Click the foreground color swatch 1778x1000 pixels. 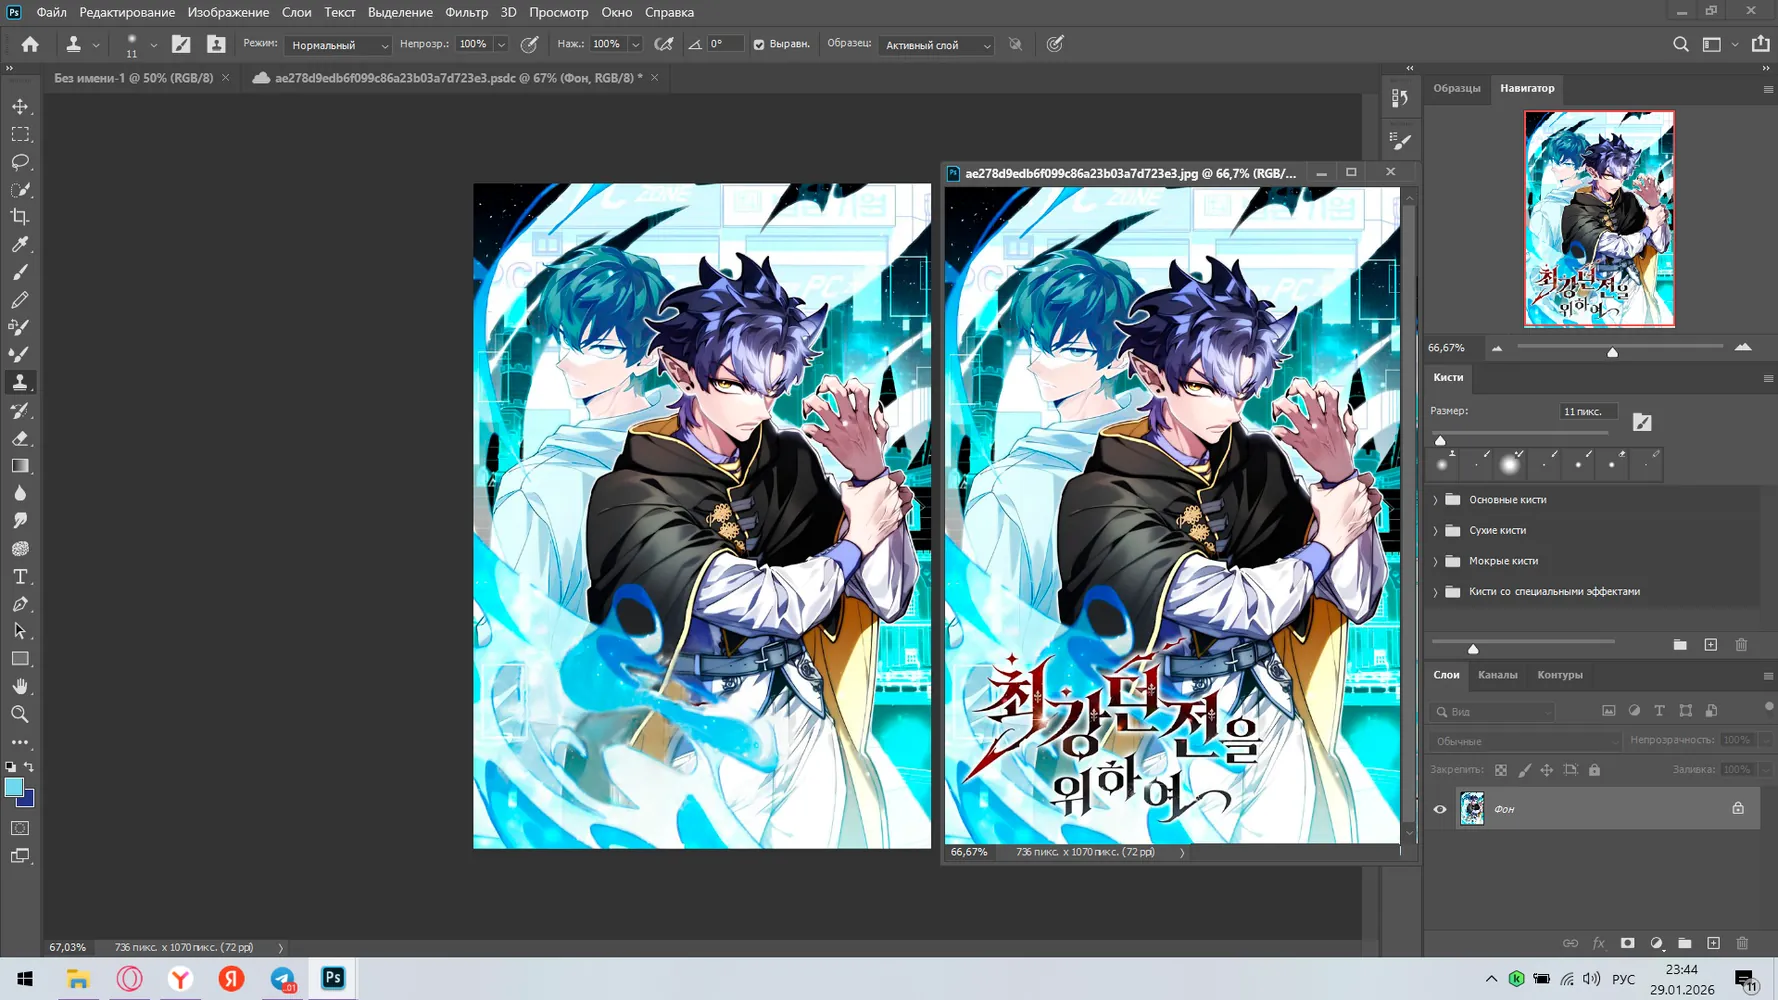click(14, 788)
